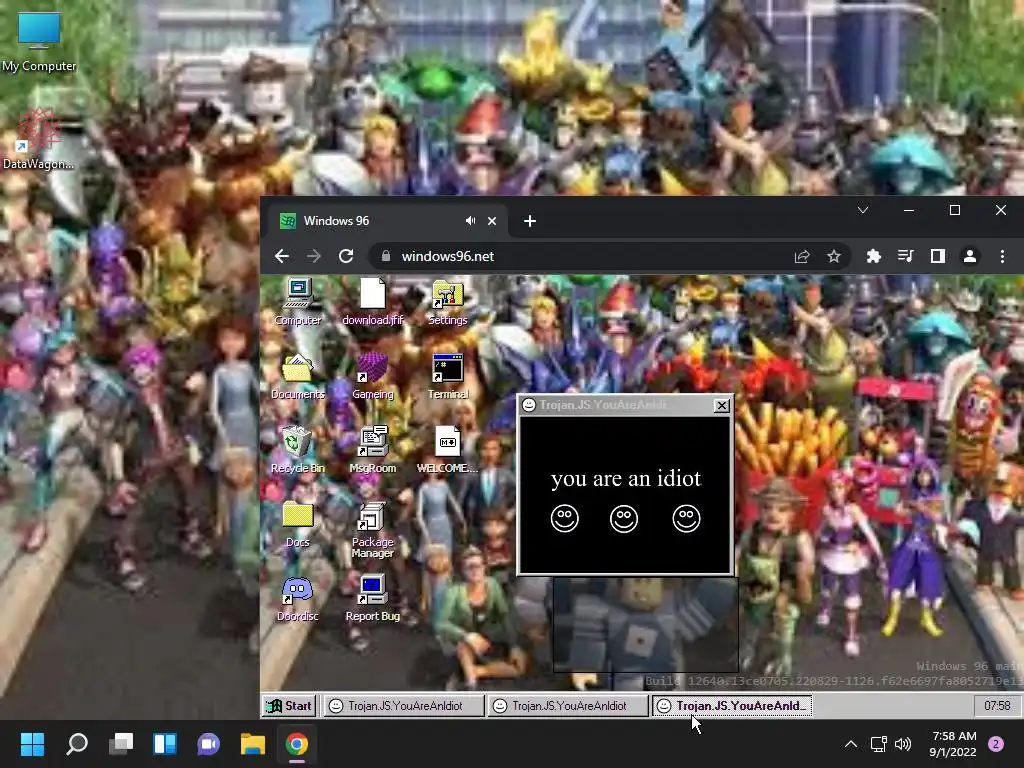Image resolution: width=1024 pixels, height=768 pixels.
Task: Show hidden system tray icons
Action: click(x=850, y=744)
